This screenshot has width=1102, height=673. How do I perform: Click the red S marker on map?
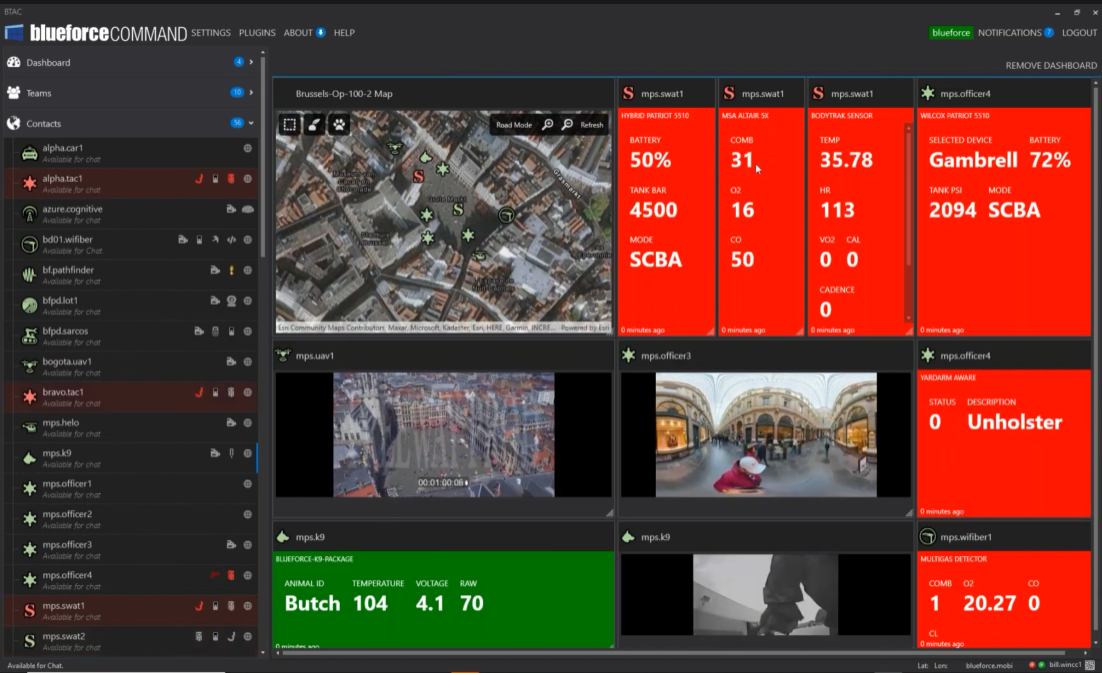[419, 176]
